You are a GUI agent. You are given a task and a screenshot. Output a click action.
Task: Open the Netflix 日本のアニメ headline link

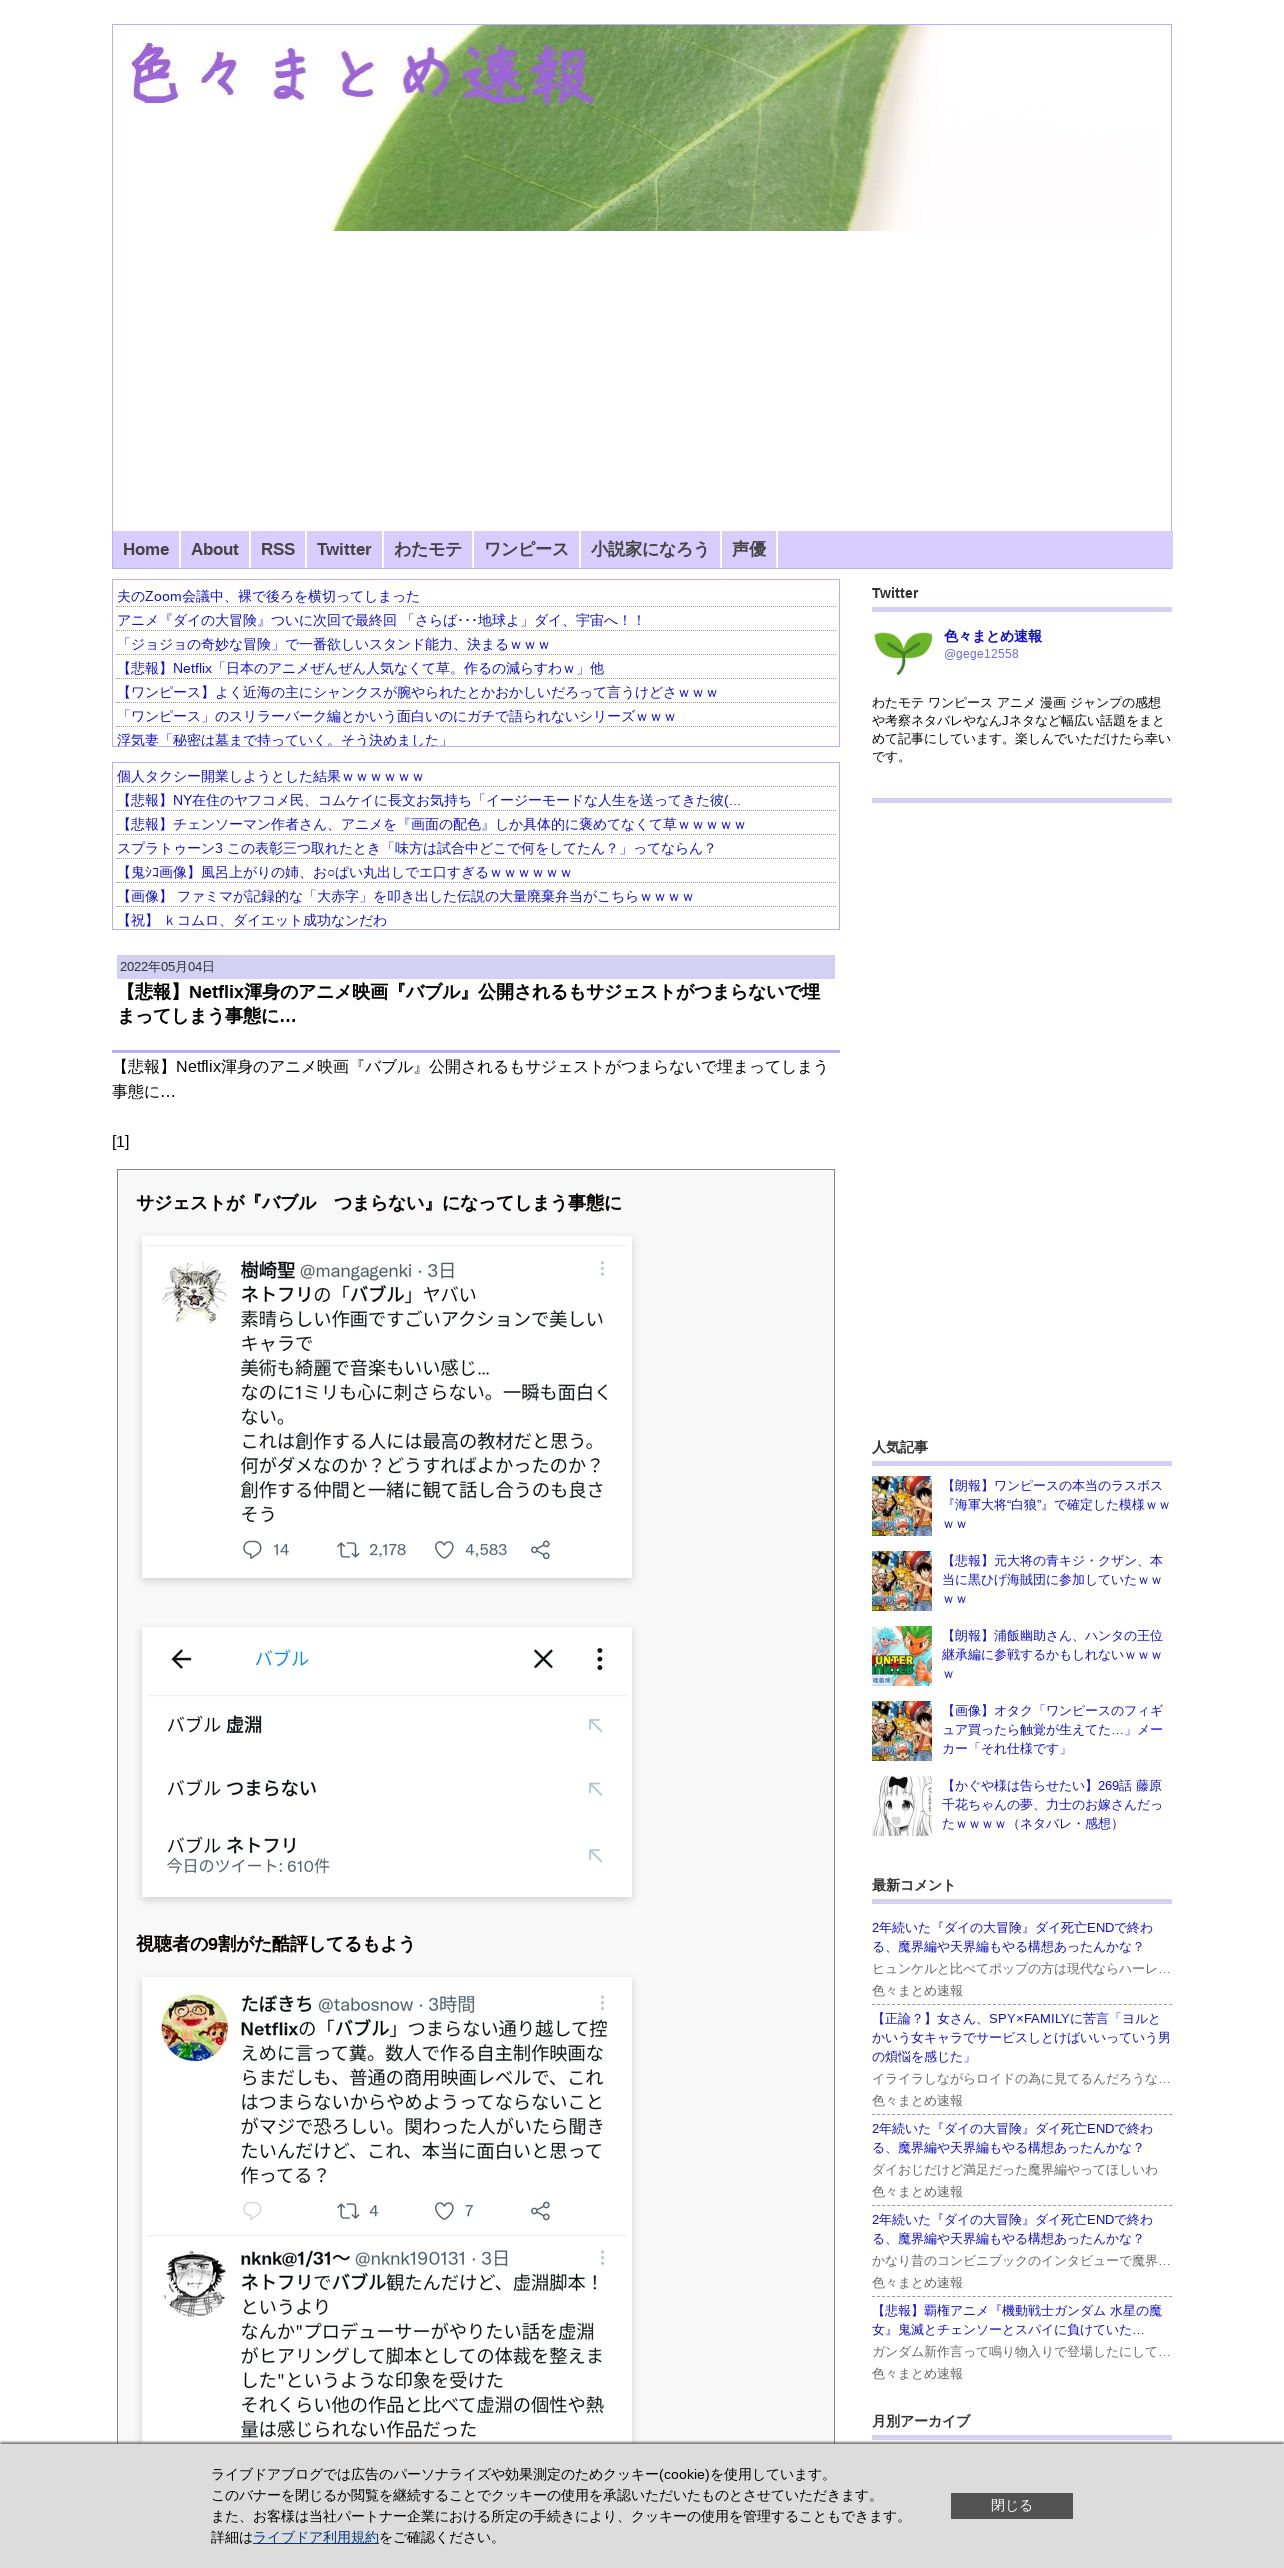(x=360, y=668)
